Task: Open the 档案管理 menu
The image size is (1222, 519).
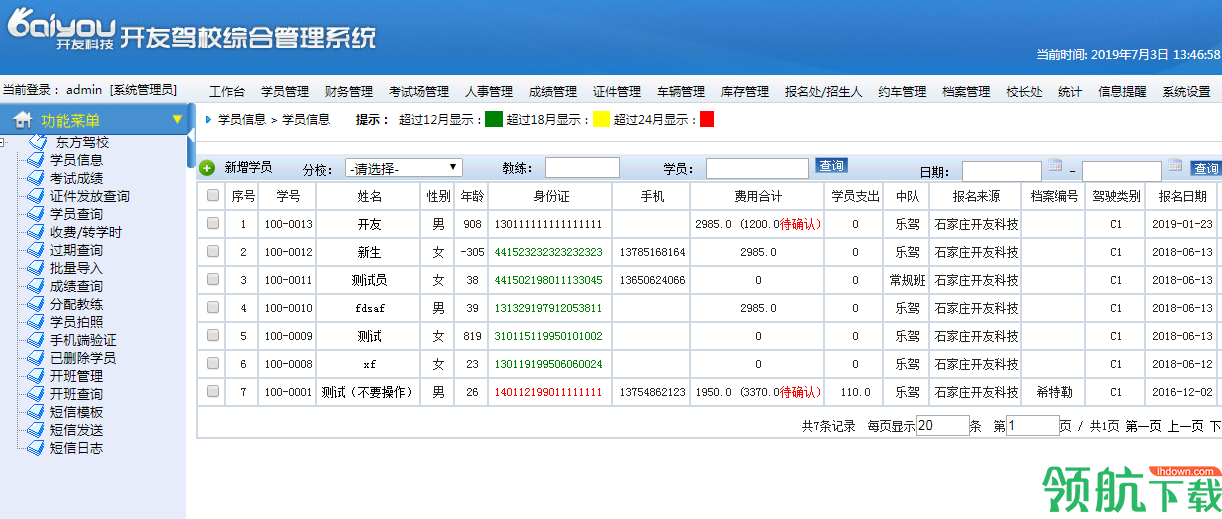Action: point(966,92)
